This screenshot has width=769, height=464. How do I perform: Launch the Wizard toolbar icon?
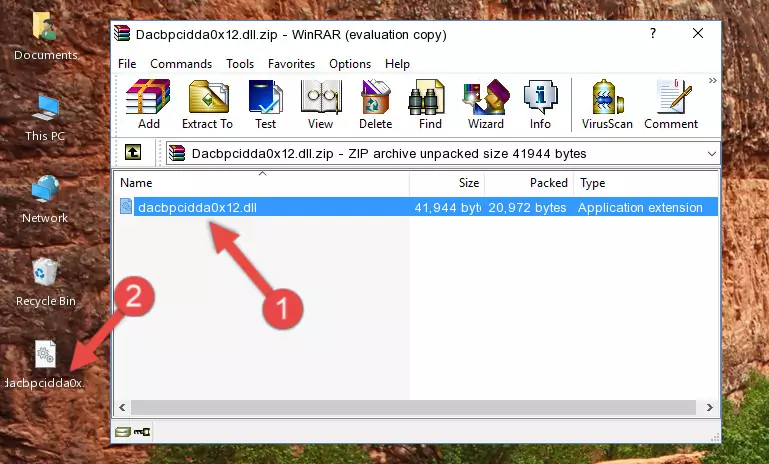486,104
